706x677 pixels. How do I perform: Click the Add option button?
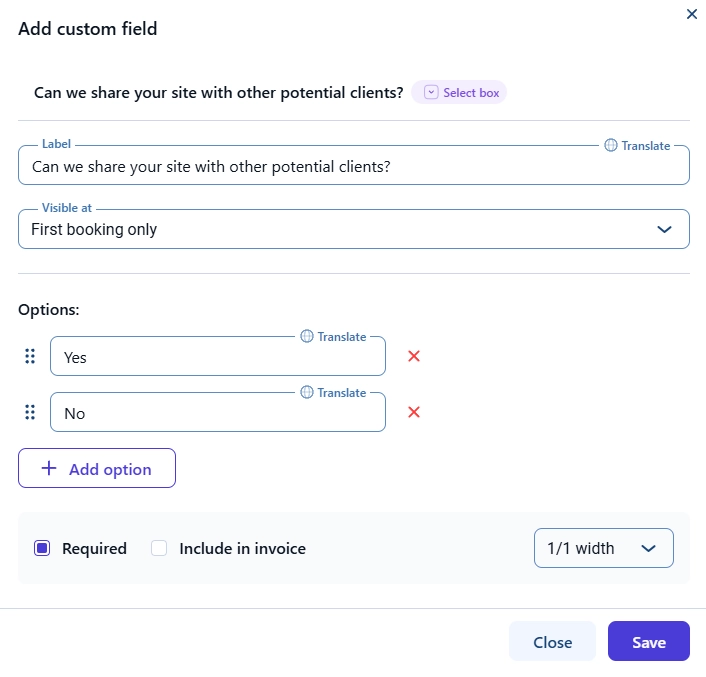[x=97, y=468]
